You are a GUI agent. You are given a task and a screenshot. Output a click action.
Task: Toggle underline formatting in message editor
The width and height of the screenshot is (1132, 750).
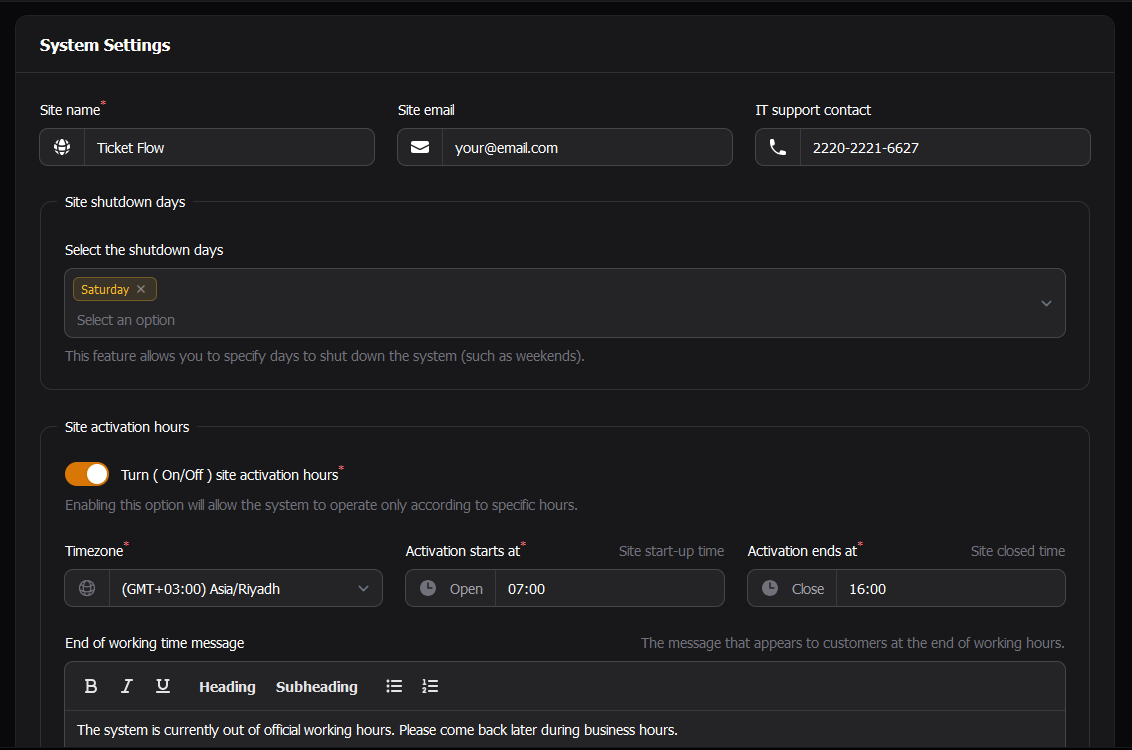coord(163,686)
